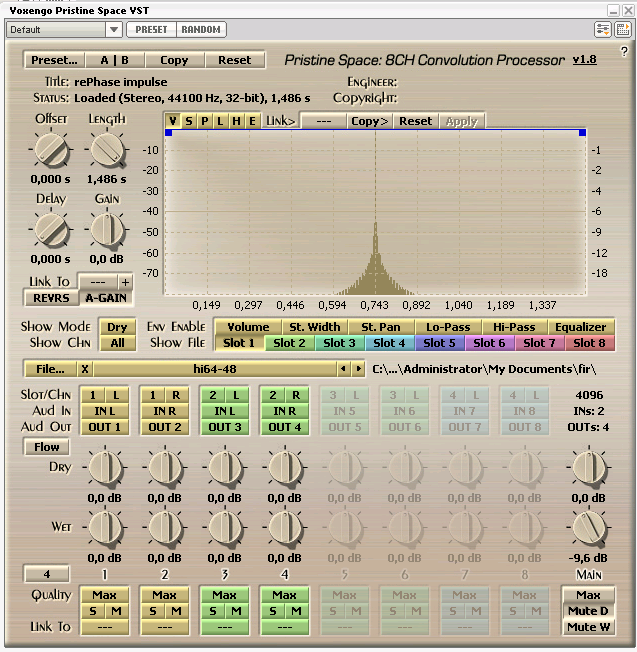
Task: Toggle A-GAIN auto gain button
Action: click(106, 298)
